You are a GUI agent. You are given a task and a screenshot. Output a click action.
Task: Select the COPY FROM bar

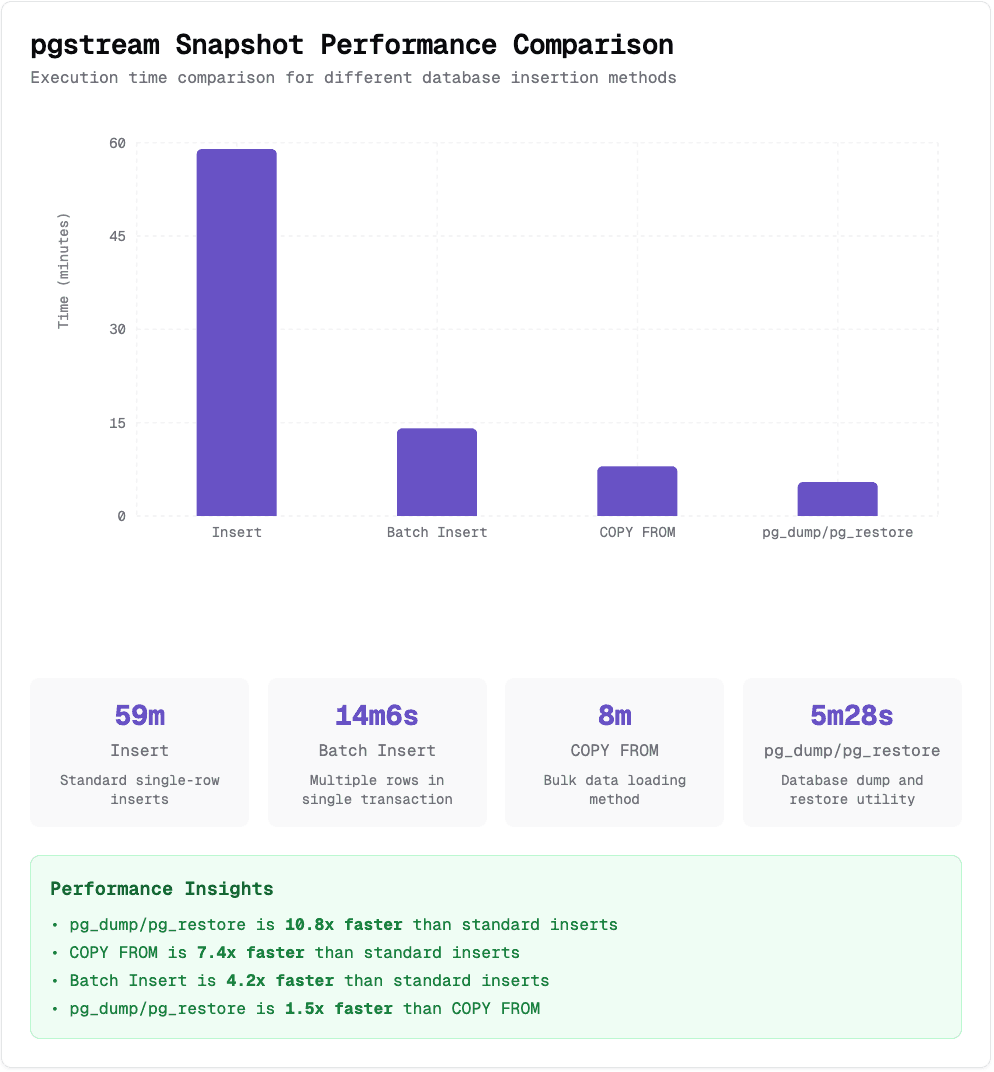(x=637, y=491)
